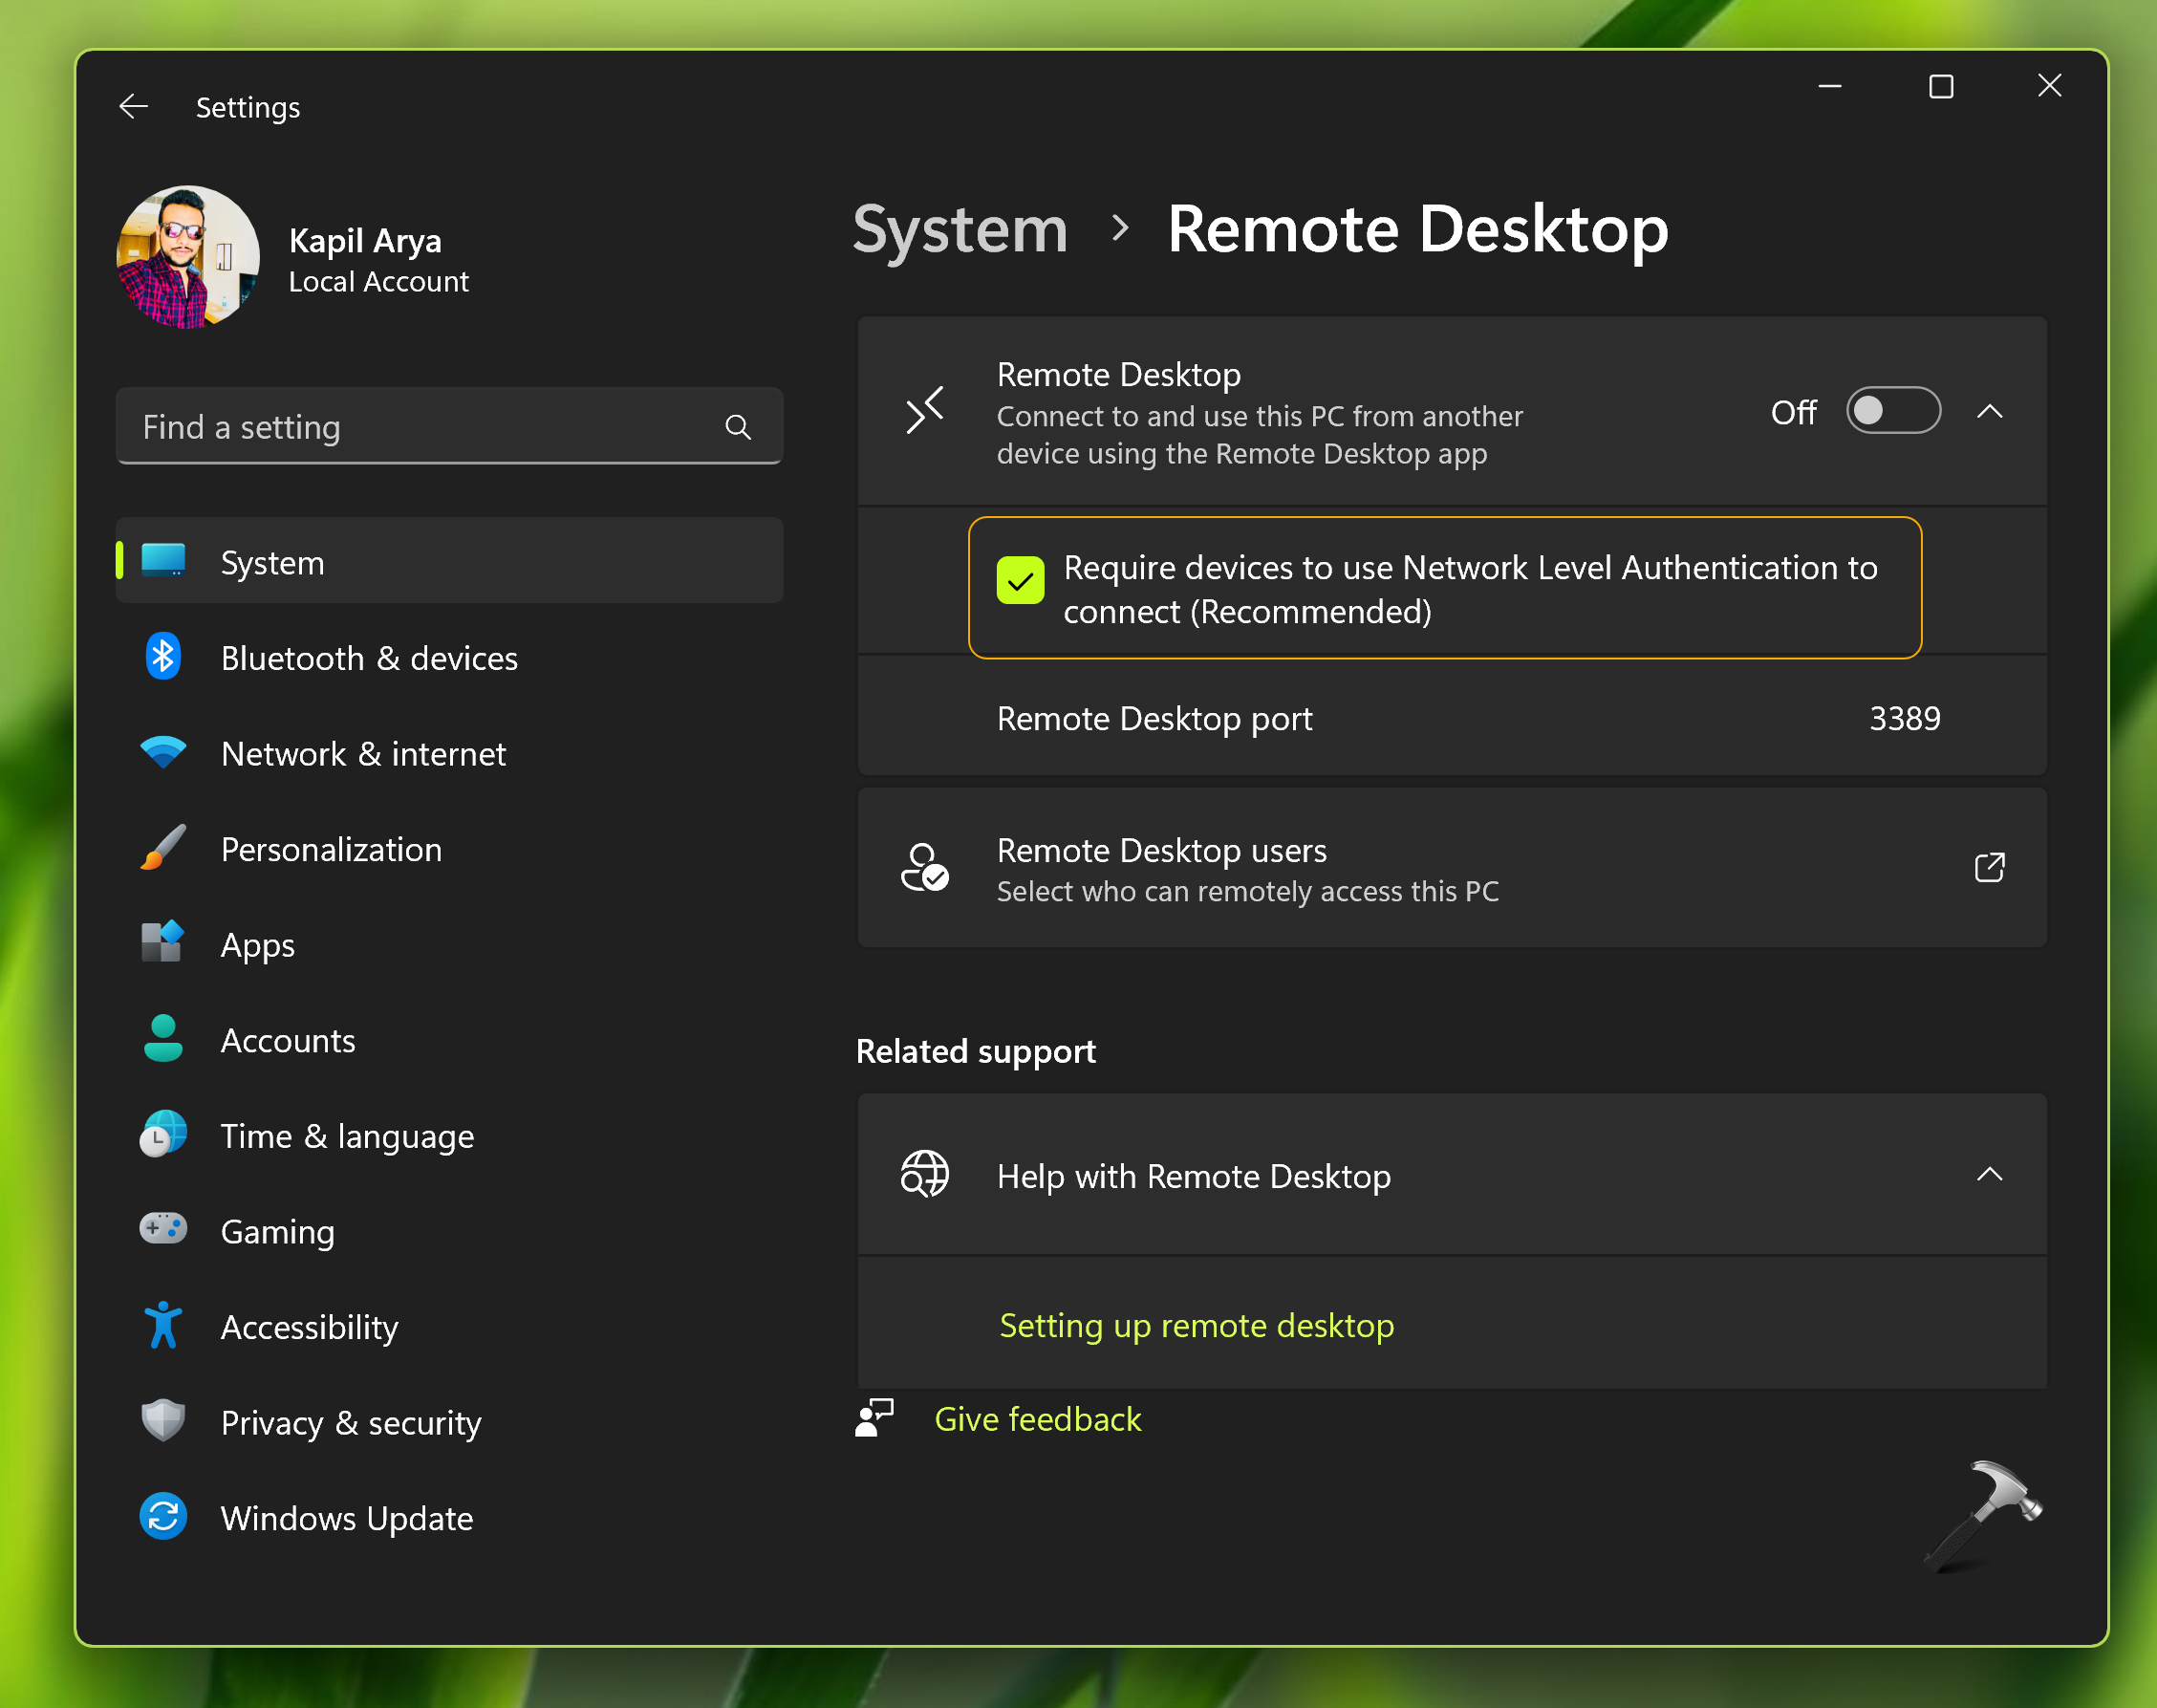Uncheck the Network Level Authentication checkbox
The image size is (2157, 1708).
1020,581
